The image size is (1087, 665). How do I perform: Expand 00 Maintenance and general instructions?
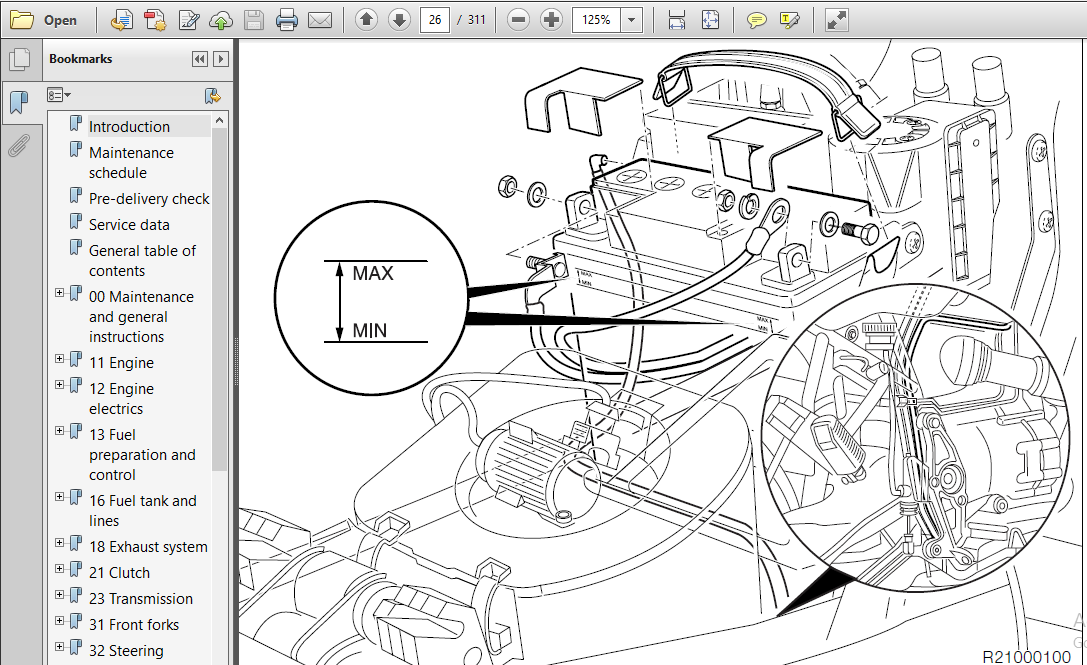tap(60, 293)
